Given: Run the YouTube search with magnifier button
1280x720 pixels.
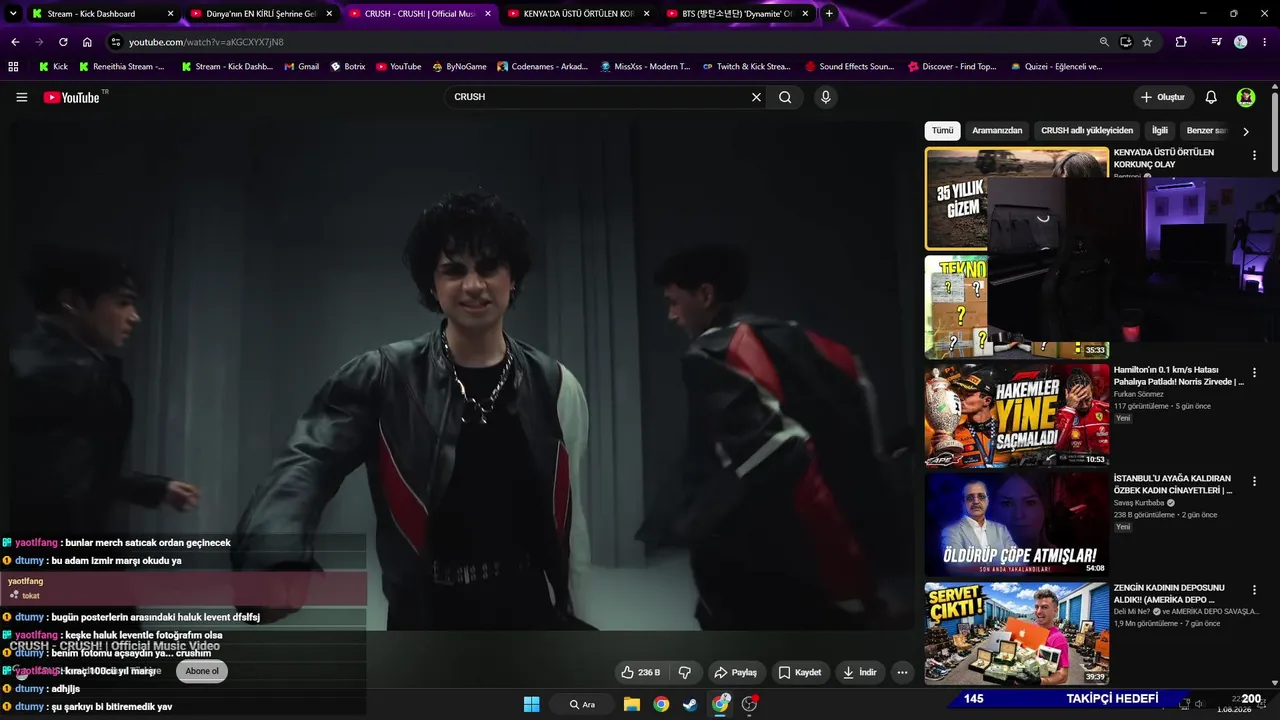Looking at the screenshot, I should pos(785,97).
